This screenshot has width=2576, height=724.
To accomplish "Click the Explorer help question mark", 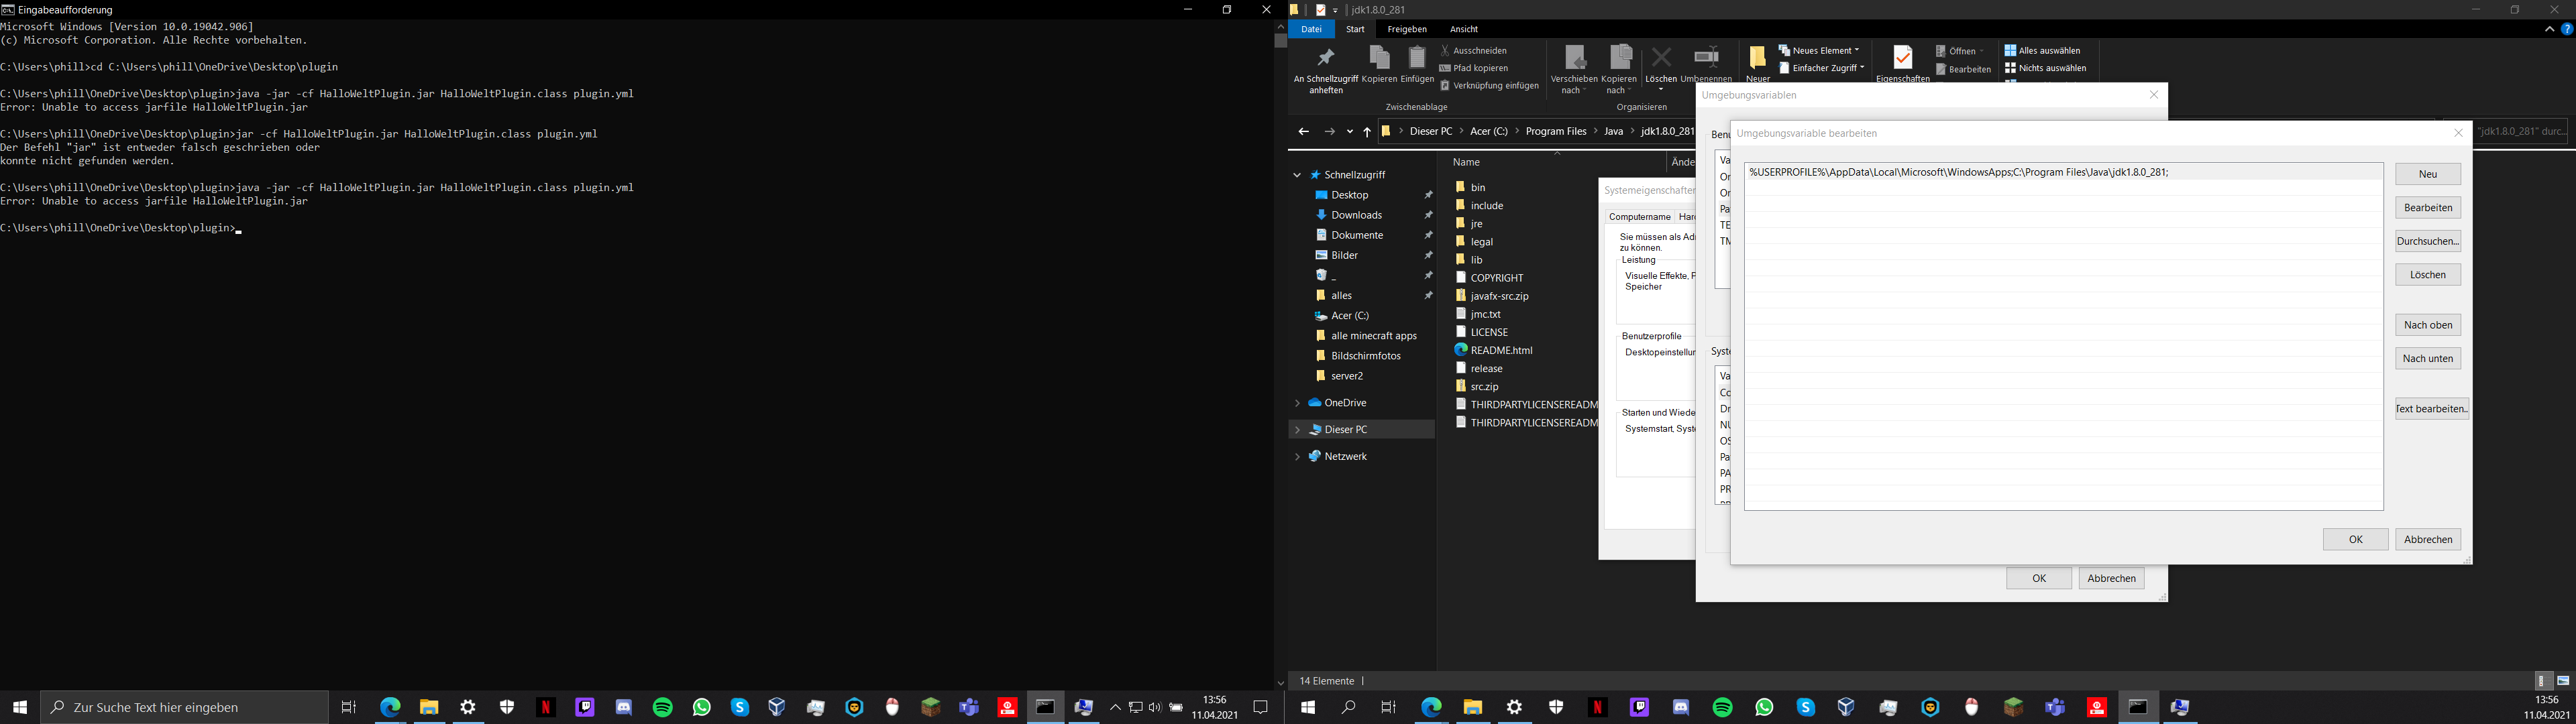I will (2566, 29).
